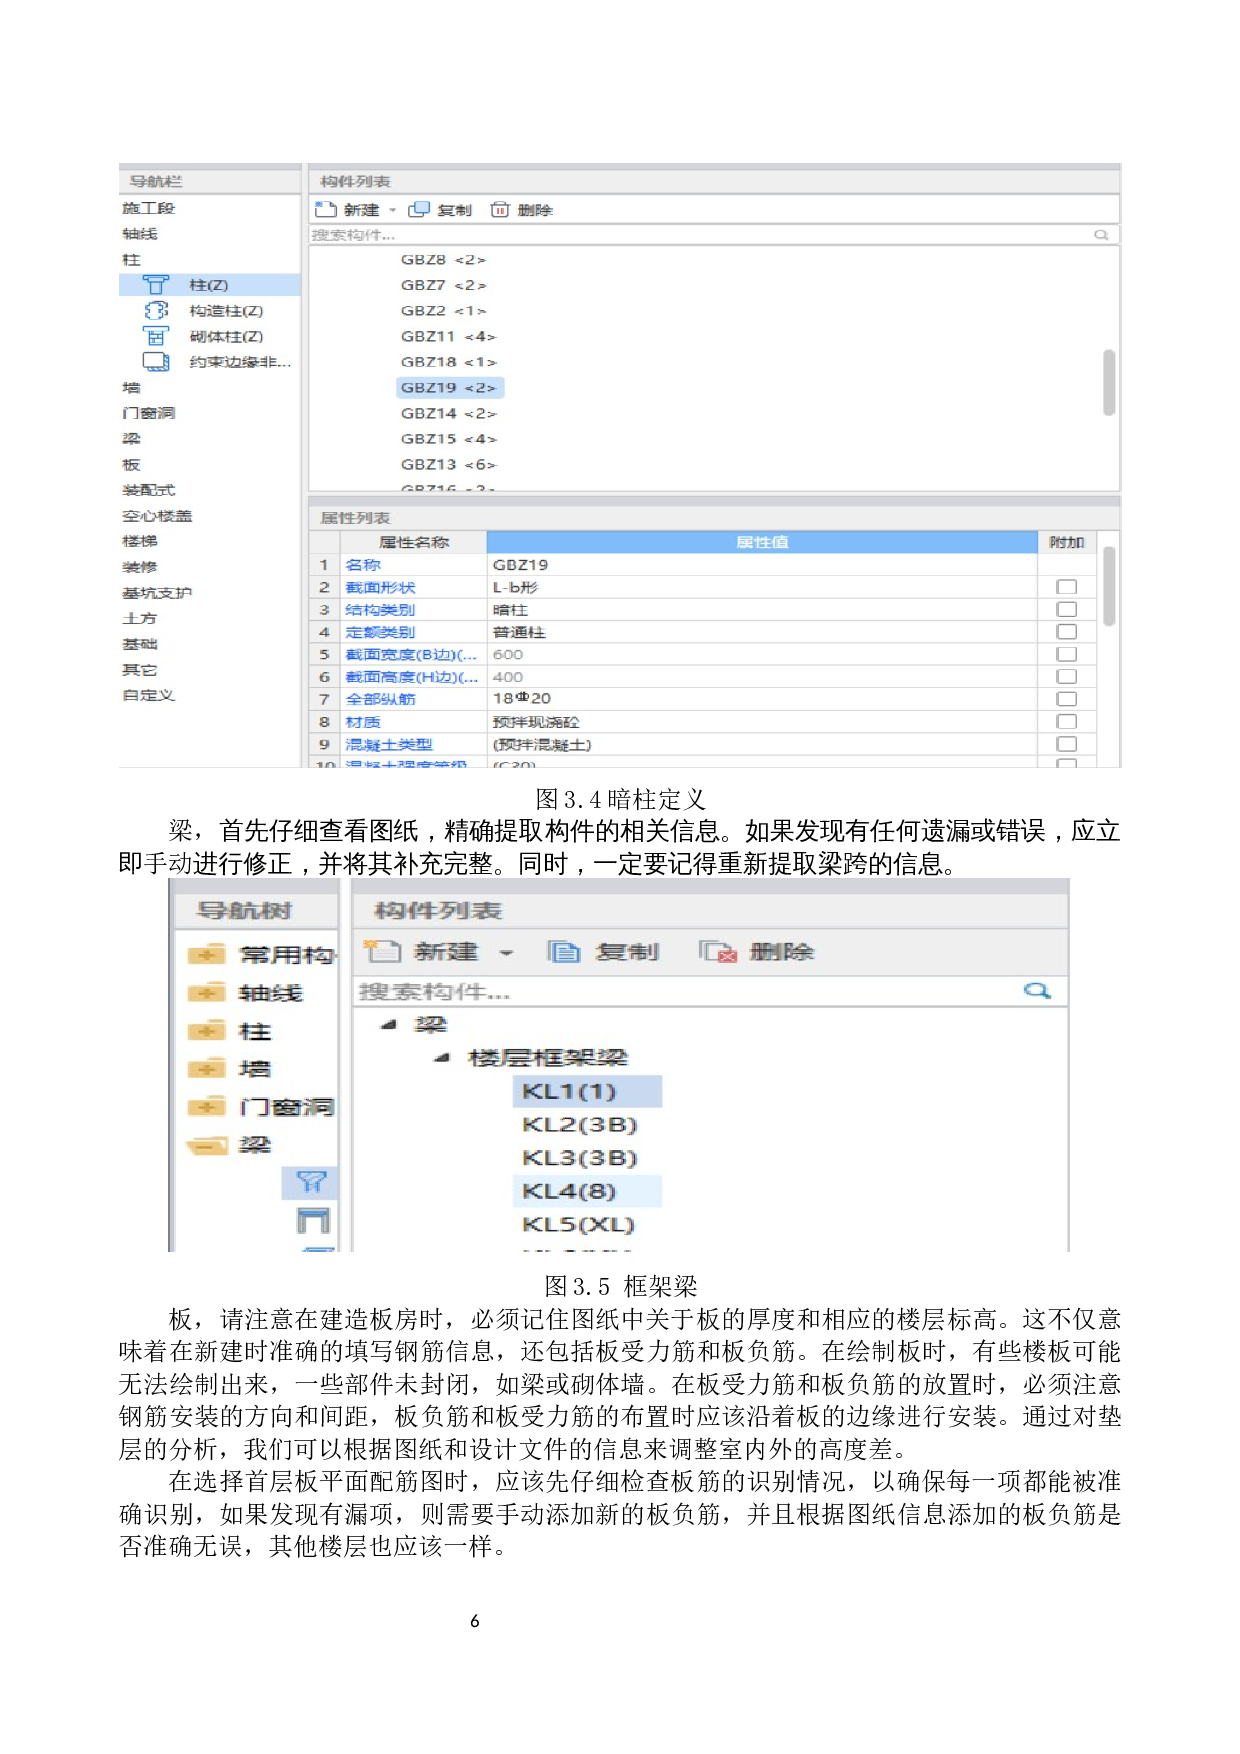This screenshot has height=1754, width=1240.
Task: Click 搜索构件 field above the GBZ list
Action: [x=713, y=235]
